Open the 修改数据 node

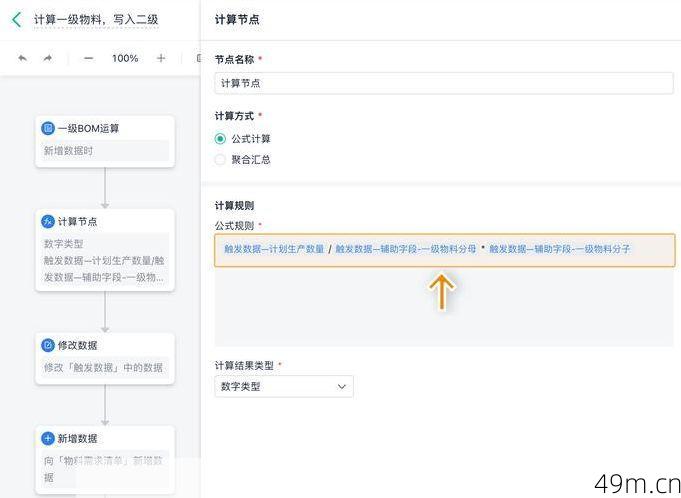[105, 358]
